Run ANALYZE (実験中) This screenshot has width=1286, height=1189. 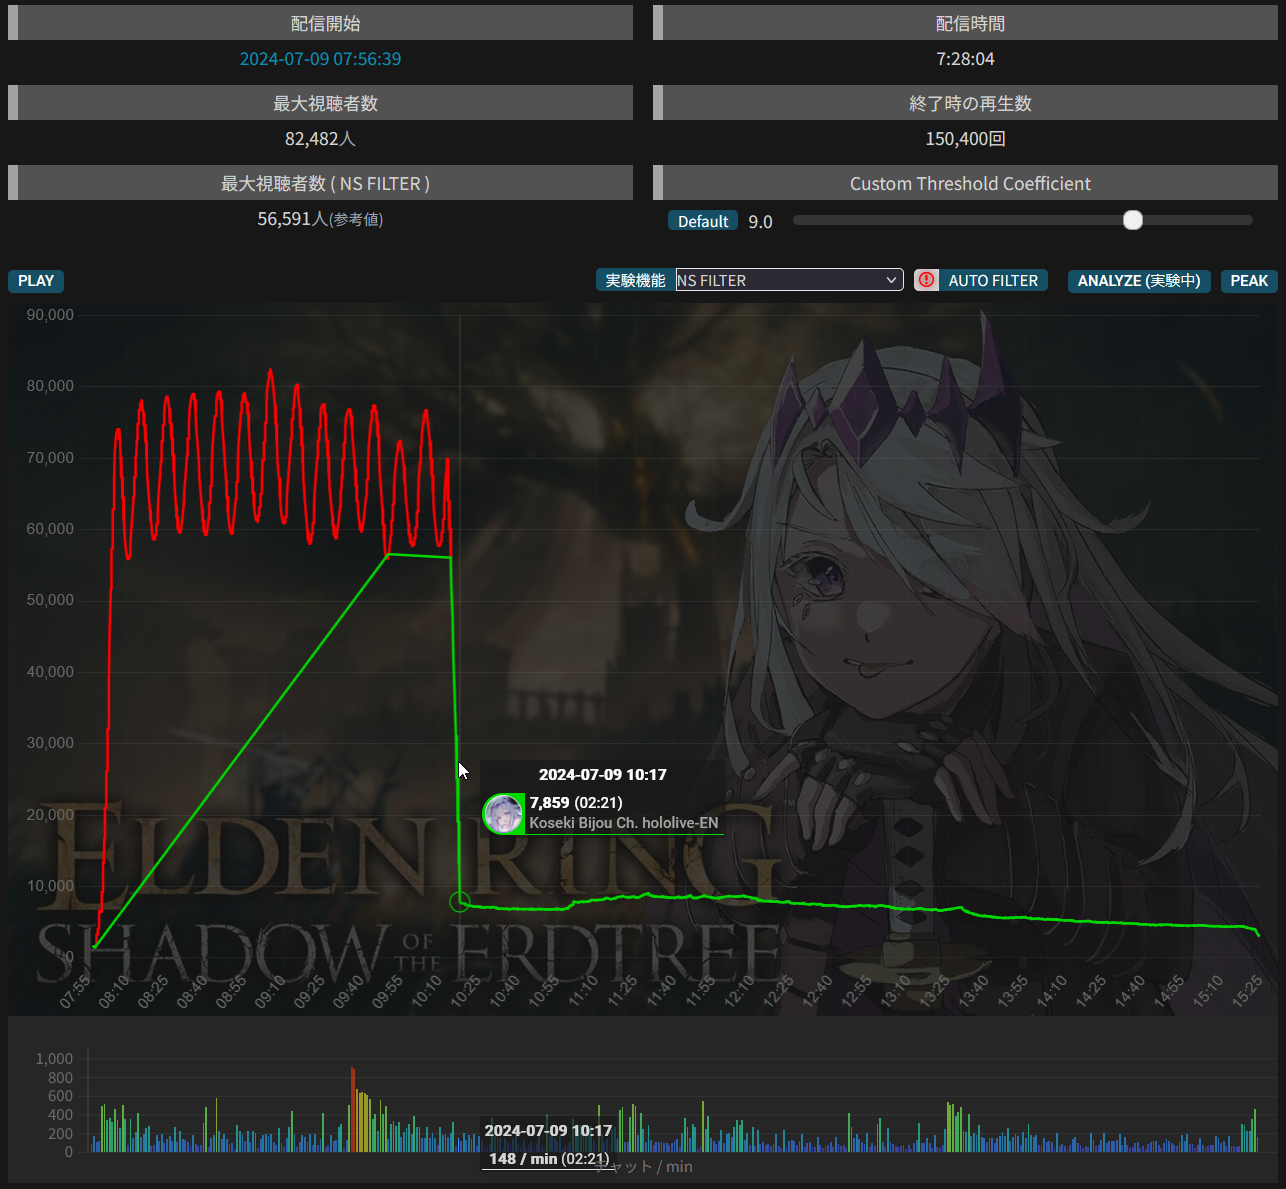tap(1139, 281)
